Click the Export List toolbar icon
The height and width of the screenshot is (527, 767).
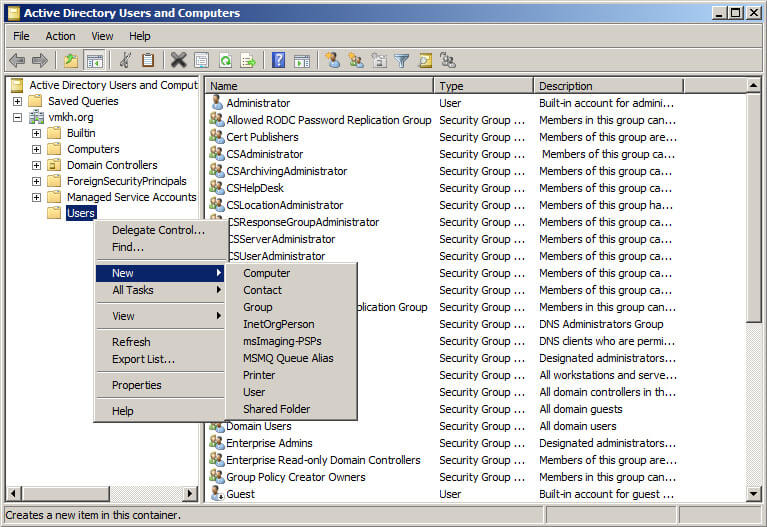pos(248,61)
